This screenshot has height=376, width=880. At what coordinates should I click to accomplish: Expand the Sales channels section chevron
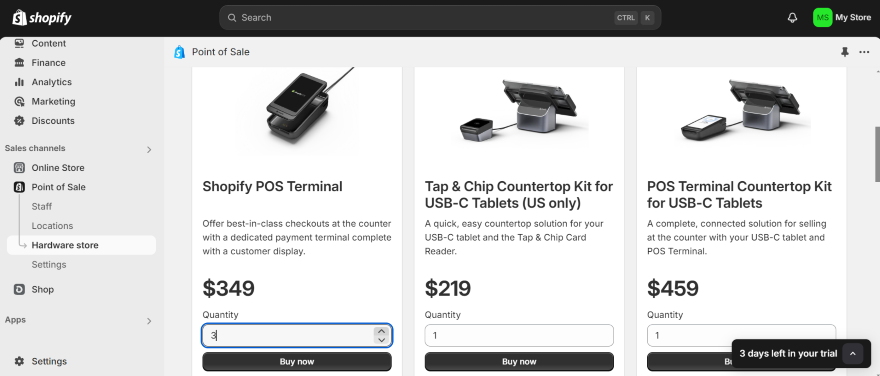[149, 149]
